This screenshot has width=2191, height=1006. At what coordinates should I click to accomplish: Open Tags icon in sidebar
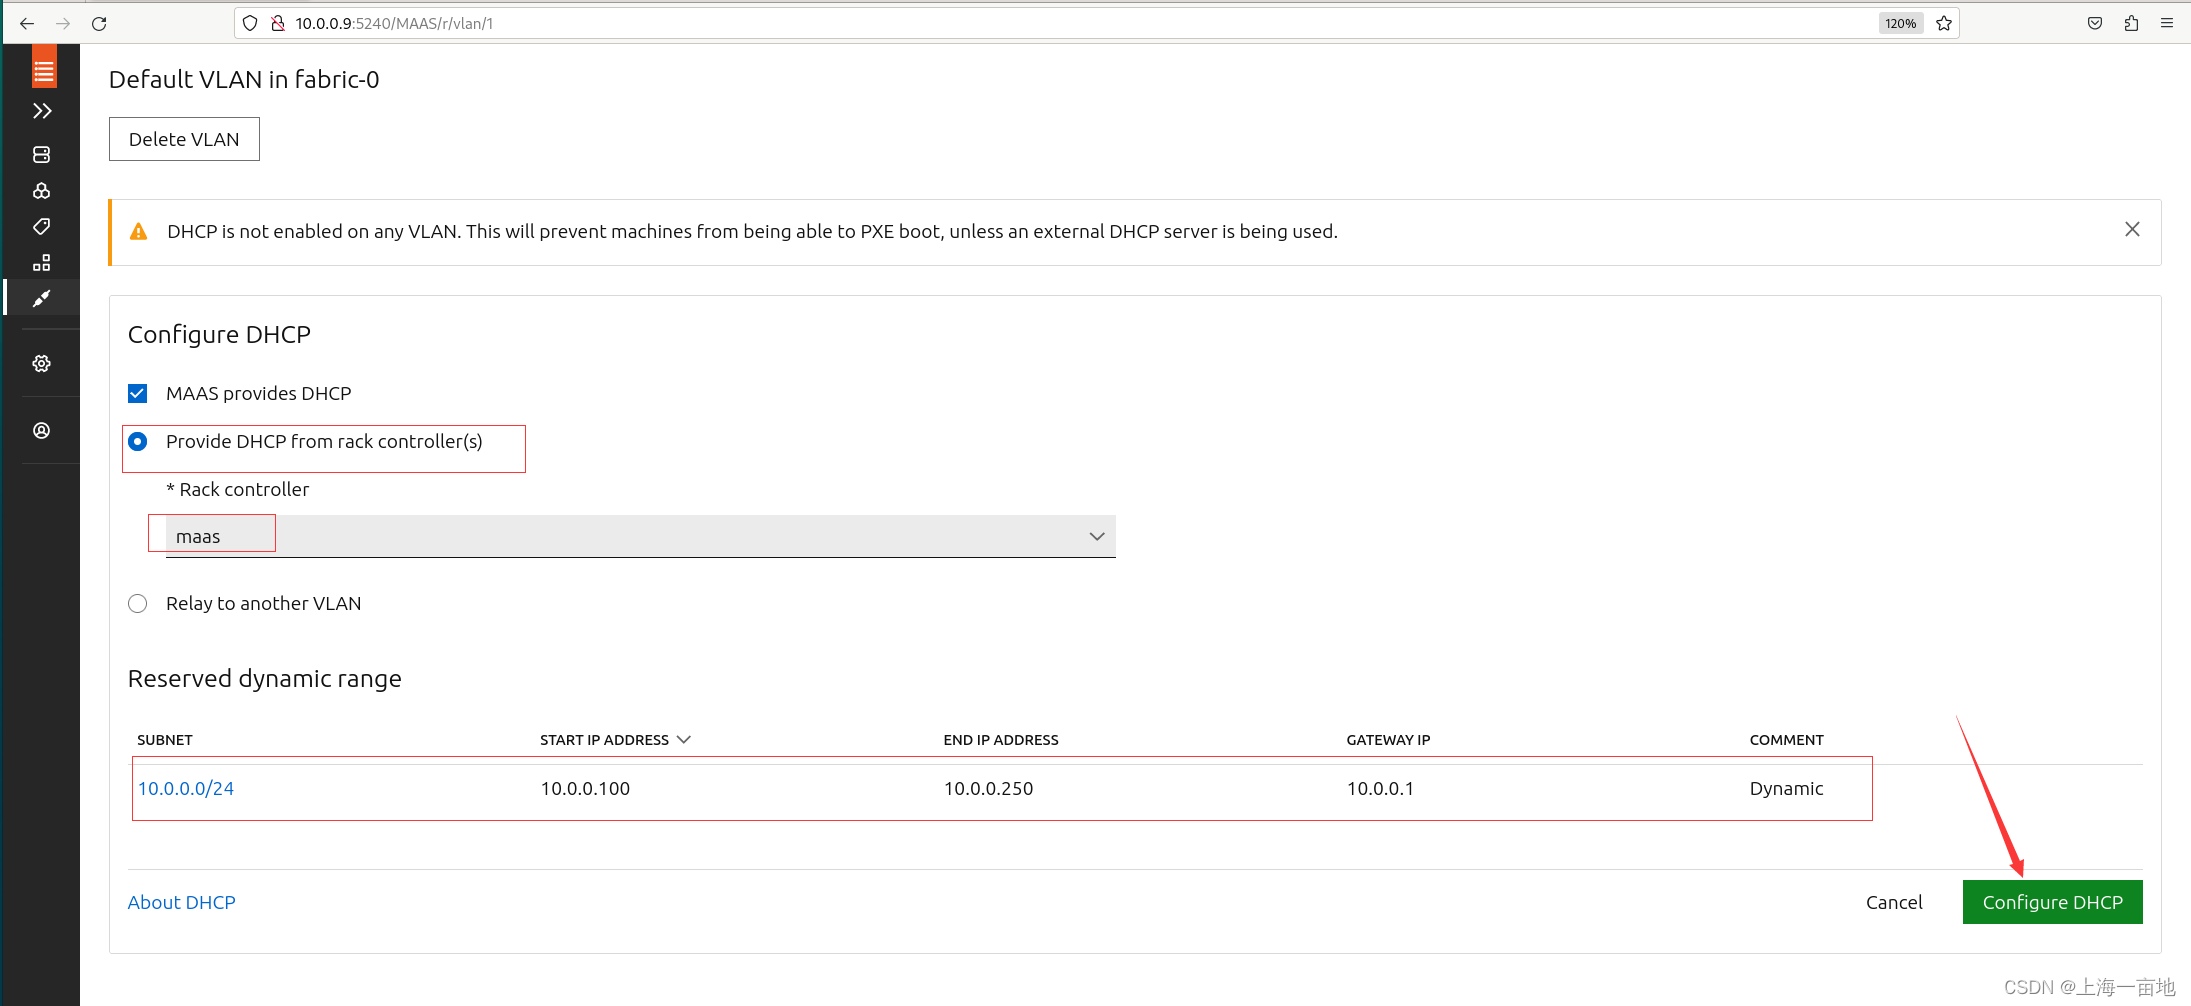(x=41, y=227)
